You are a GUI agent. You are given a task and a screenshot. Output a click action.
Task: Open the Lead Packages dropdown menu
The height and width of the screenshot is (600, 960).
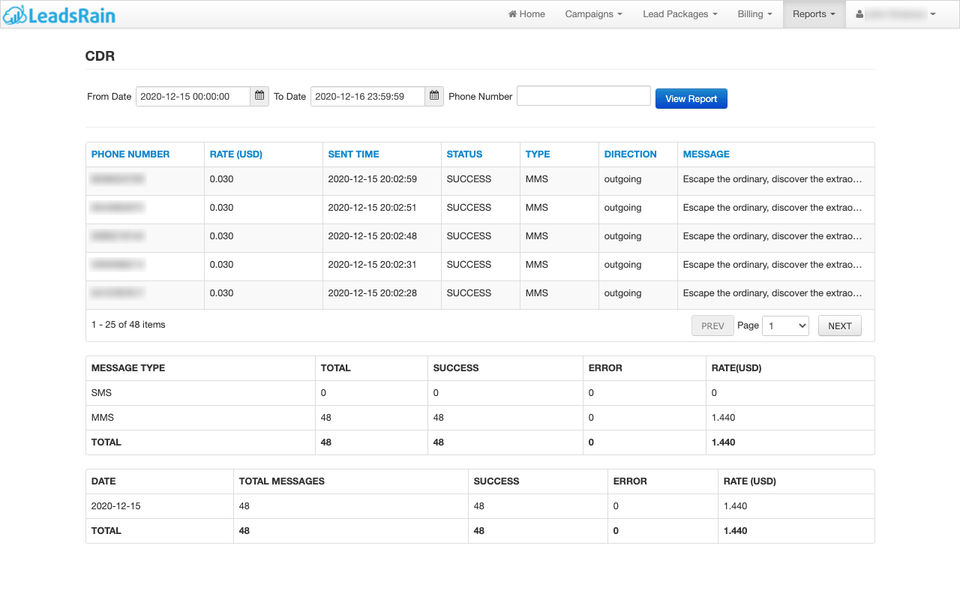click(x=679, y=14)
